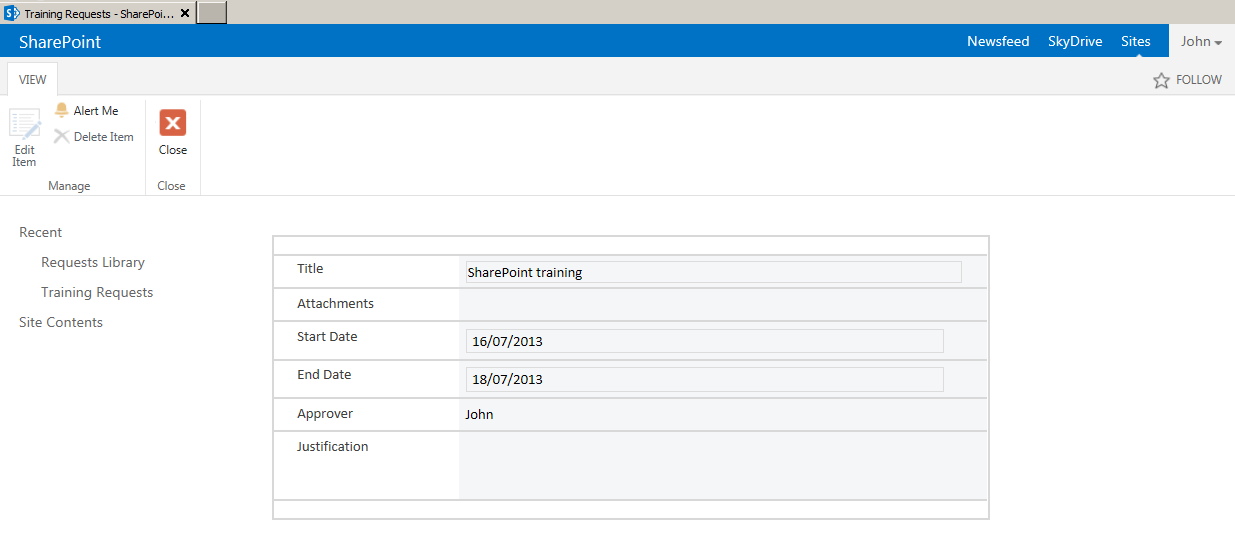The width and height of the screenshot is (1235, 559).
Task: Click the Edit Item icon
Action: click(x=24, y=125)
